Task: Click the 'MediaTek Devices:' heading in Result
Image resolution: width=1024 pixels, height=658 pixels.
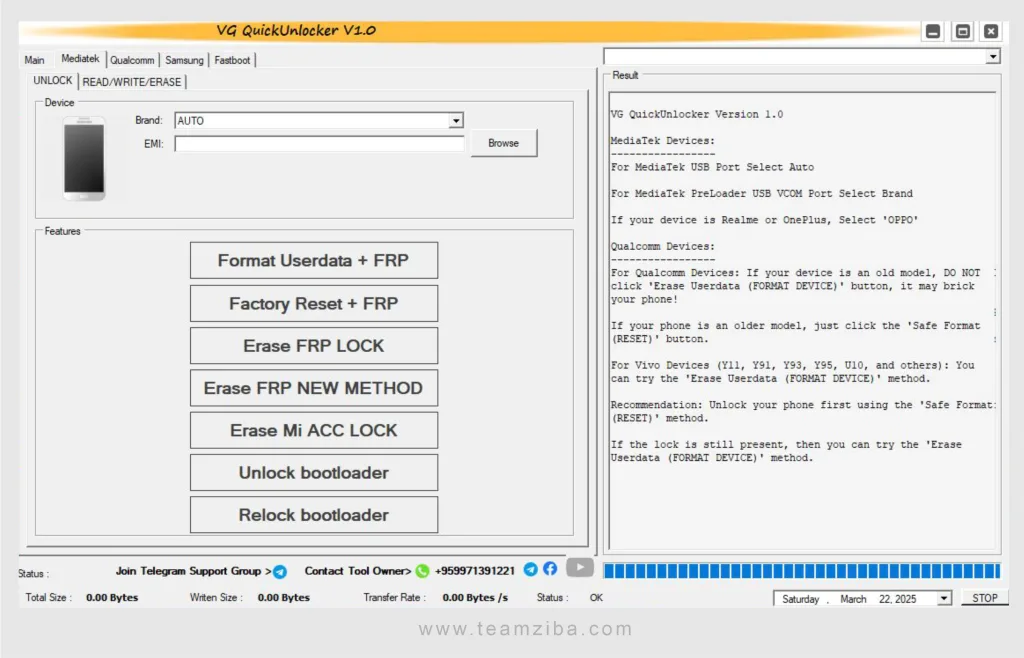Action: [663, 140]
